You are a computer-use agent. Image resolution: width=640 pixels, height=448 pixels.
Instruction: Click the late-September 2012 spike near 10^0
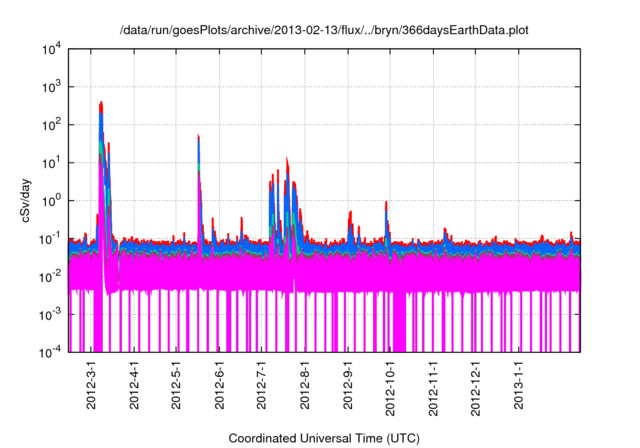tap(386, 202)
